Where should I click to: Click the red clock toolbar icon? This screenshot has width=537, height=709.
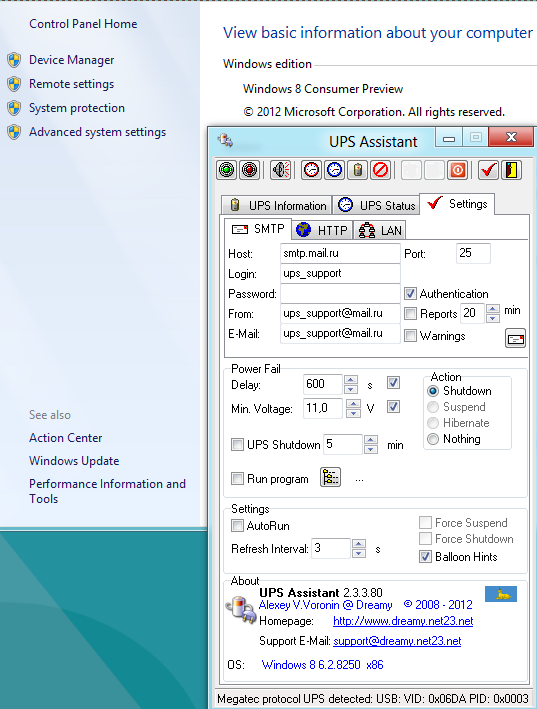click(311, 170)
